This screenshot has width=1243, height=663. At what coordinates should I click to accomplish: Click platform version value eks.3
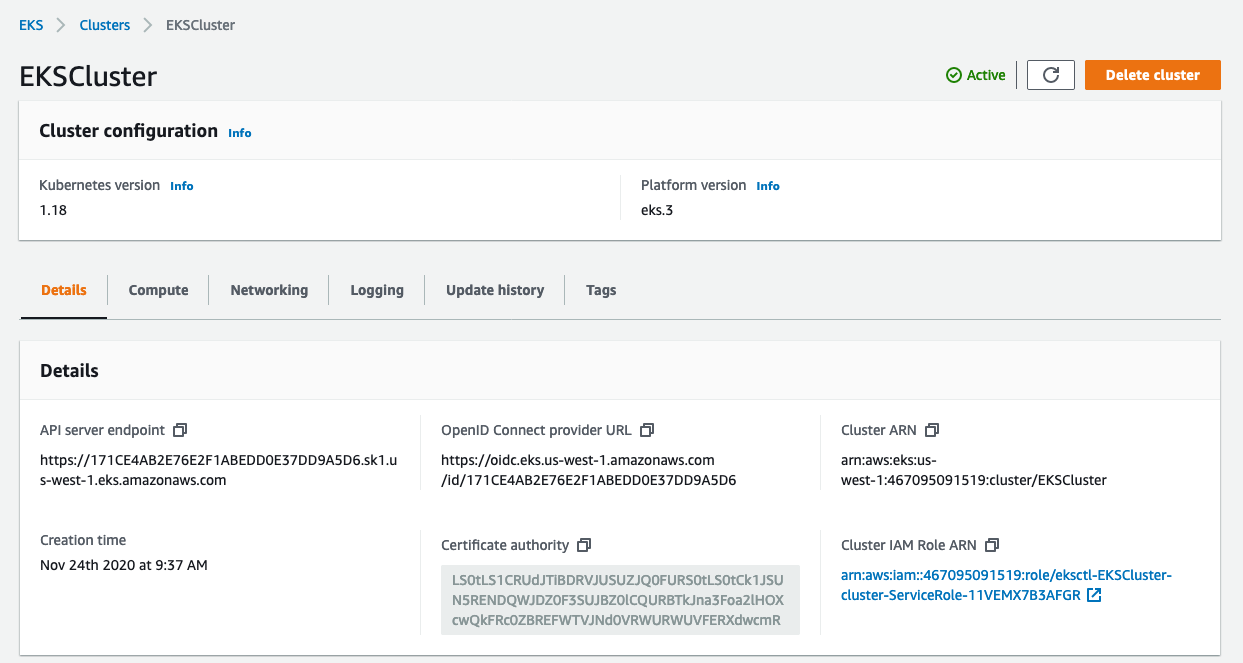pos(657,210)
